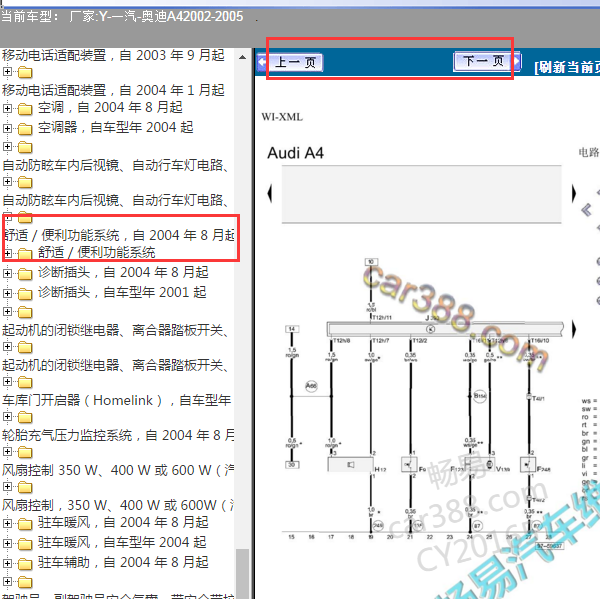This screenshot has height=599, width=600.
Task: Select 车库门开启器（Homelink）tree label
Action: pos(116,400)
